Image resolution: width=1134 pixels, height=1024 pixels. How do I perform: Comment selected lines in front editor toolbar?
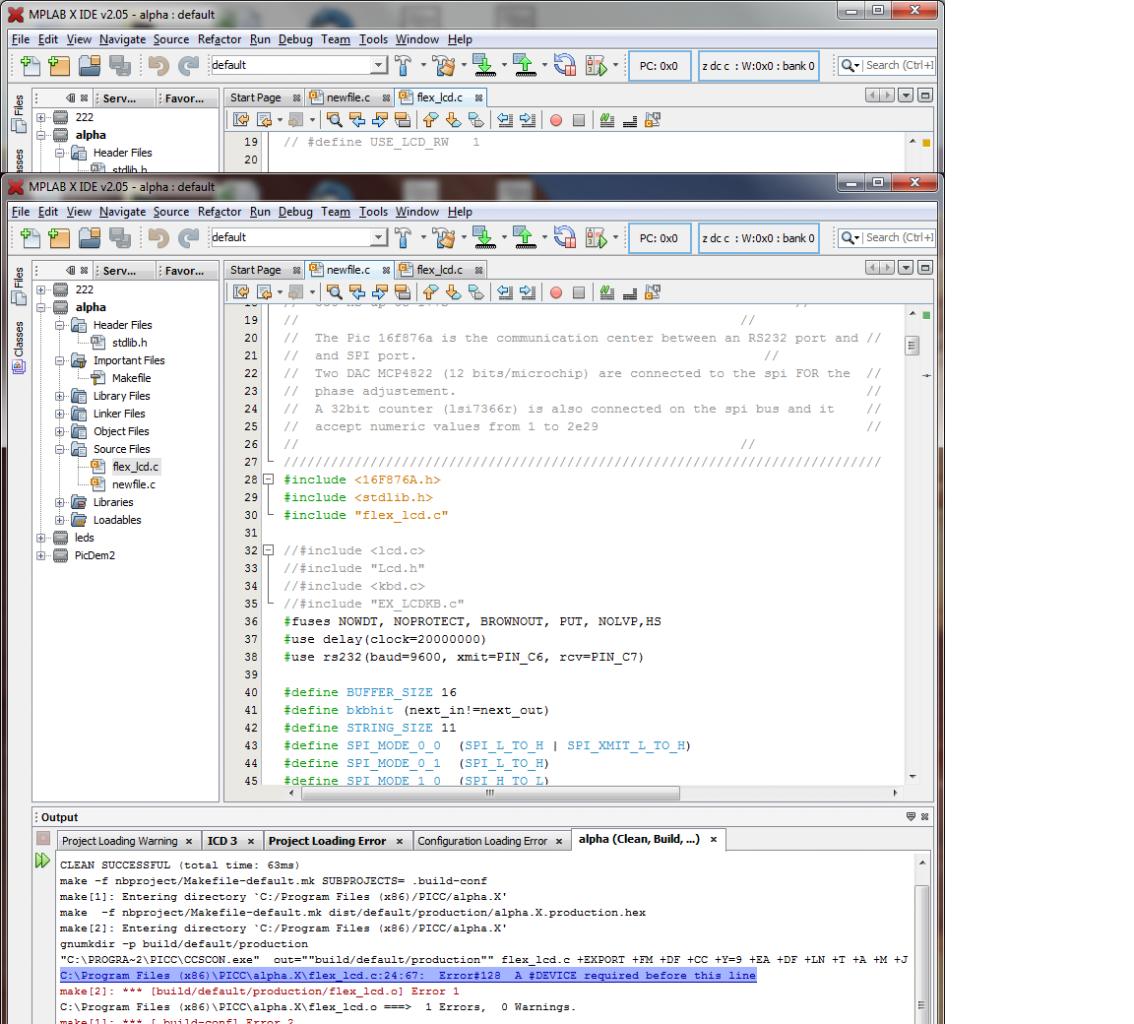click(607, 292)
